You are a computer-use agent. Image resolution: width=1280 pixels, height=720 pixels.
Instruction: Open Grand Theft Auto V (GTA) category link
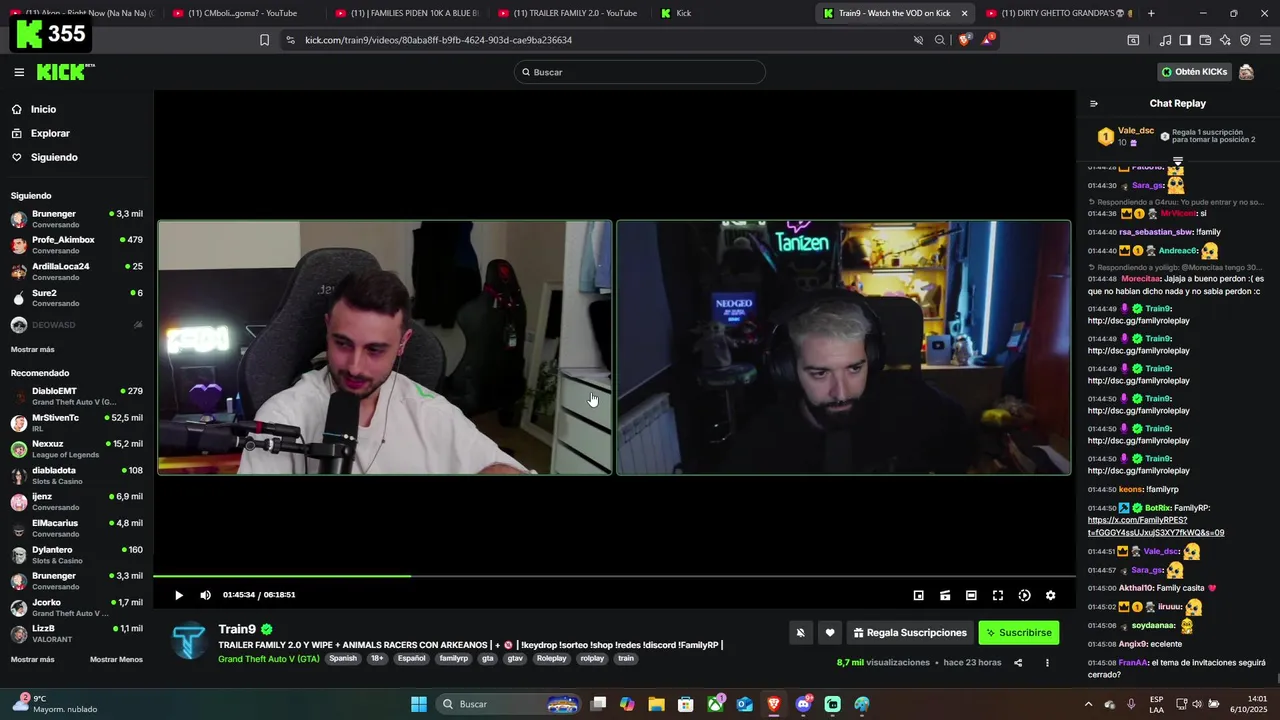point(269,659)
